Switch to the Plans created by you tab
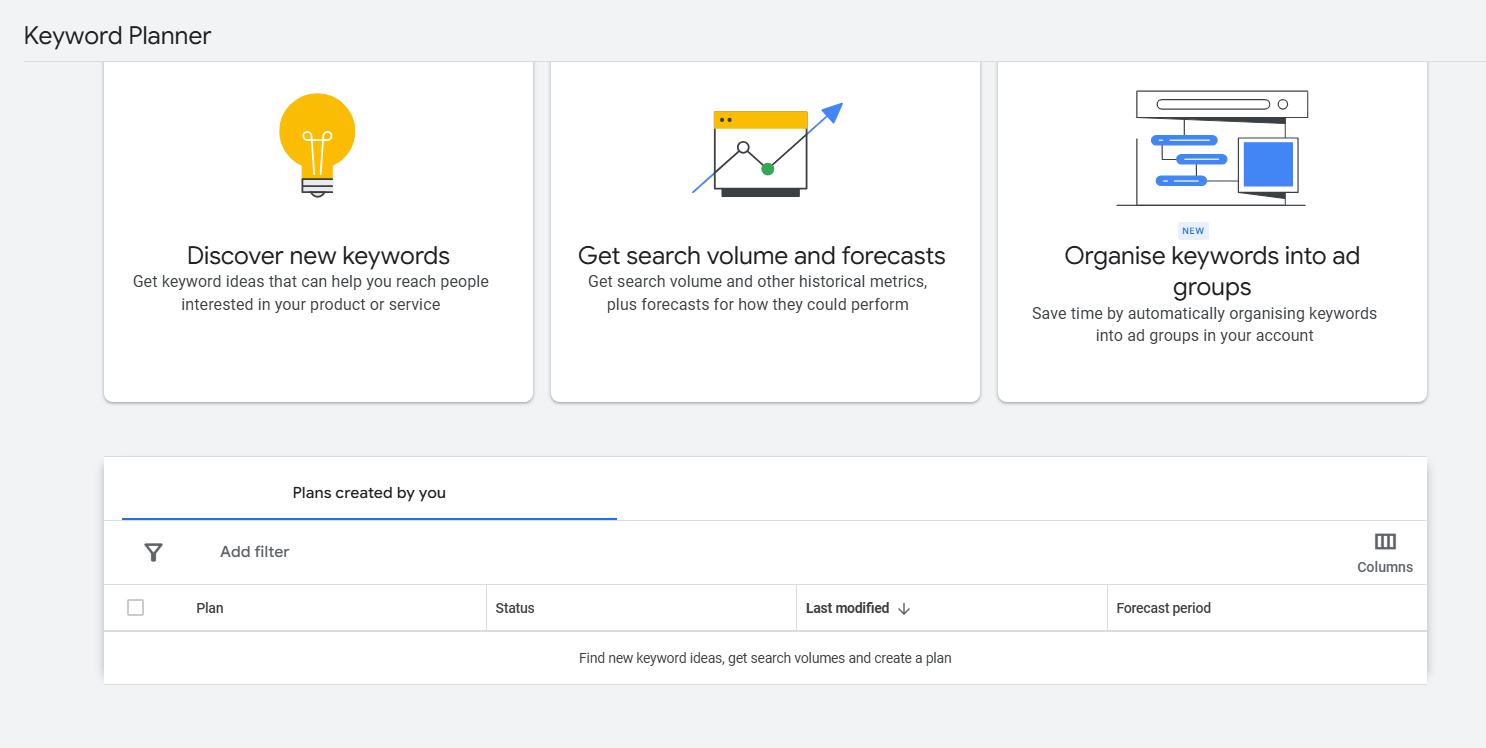Viewport: 1486px width, 748px height. (369, 492)
